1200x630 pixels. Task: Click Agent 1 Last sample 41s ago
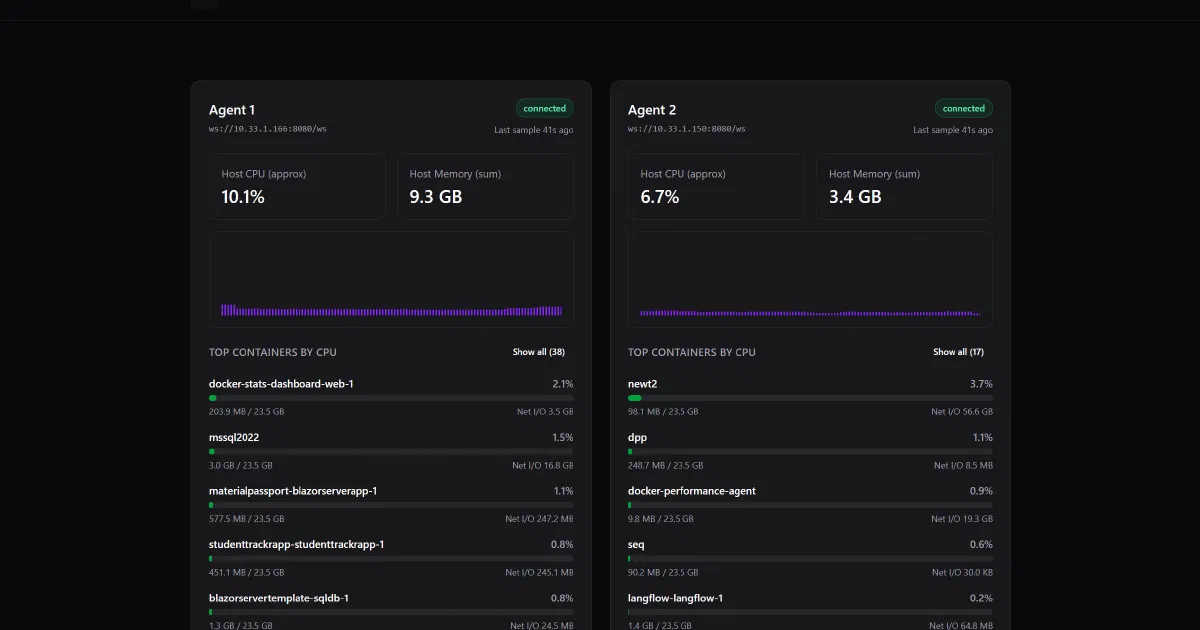tap(534, 130)
